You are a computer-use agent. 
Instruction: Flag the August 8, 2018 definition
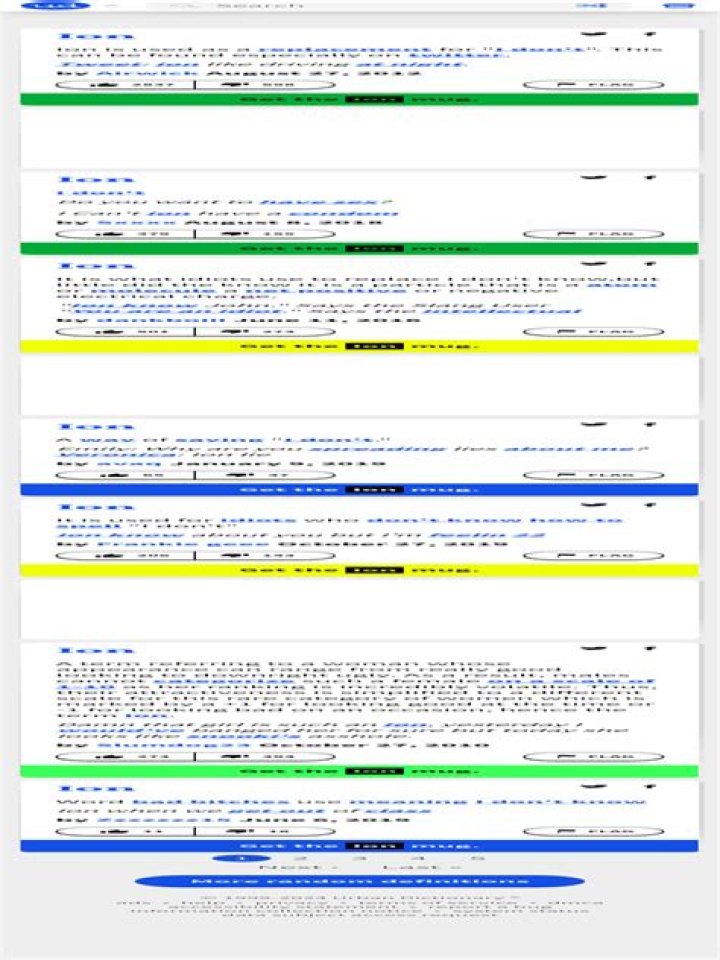(x=593, y=234)
